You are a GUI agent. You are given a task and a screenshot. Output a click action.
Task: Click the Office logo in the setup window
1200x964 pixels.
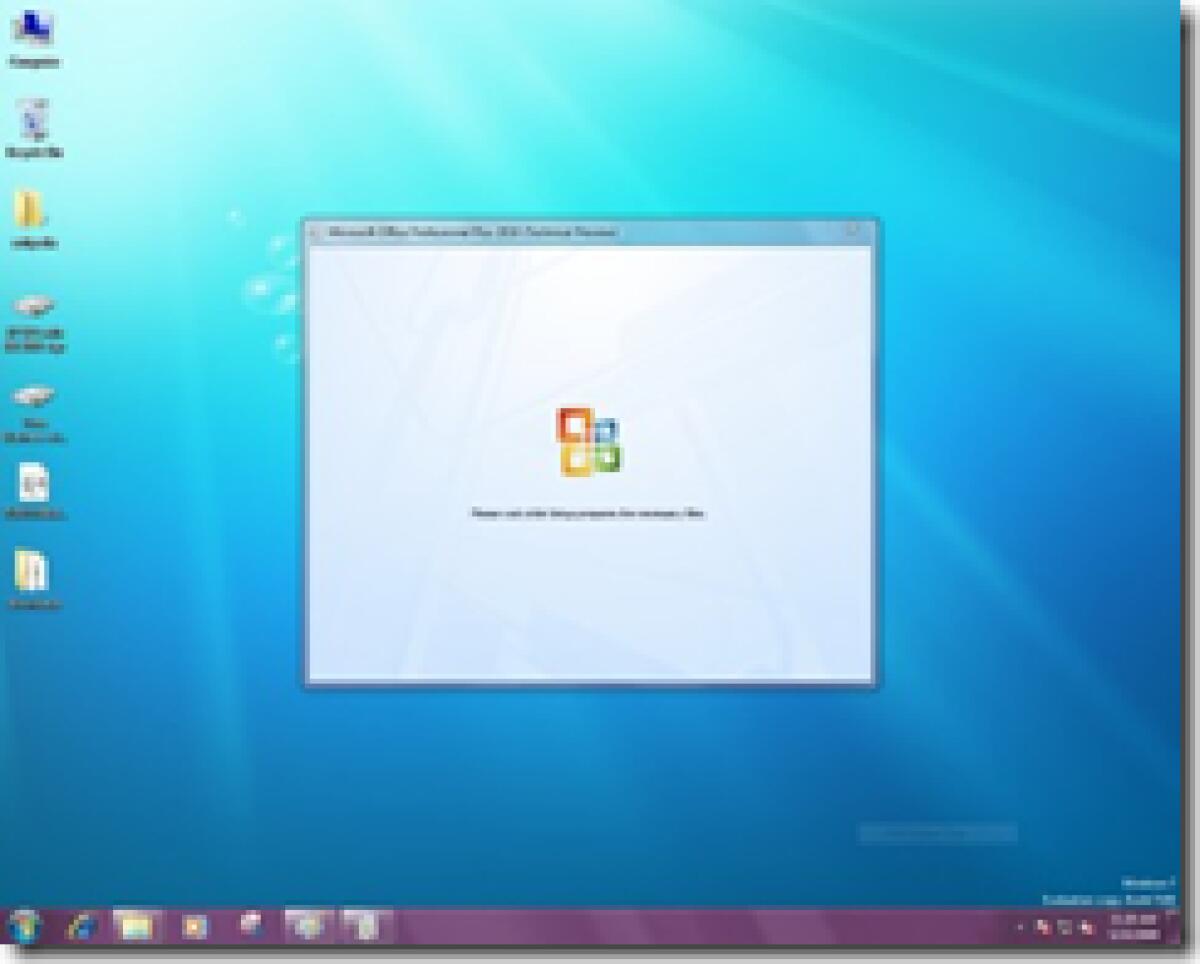590,440
